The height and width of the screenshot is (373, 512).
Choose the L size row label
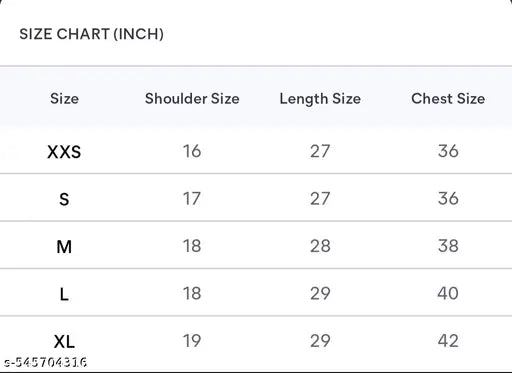point(64,294)
